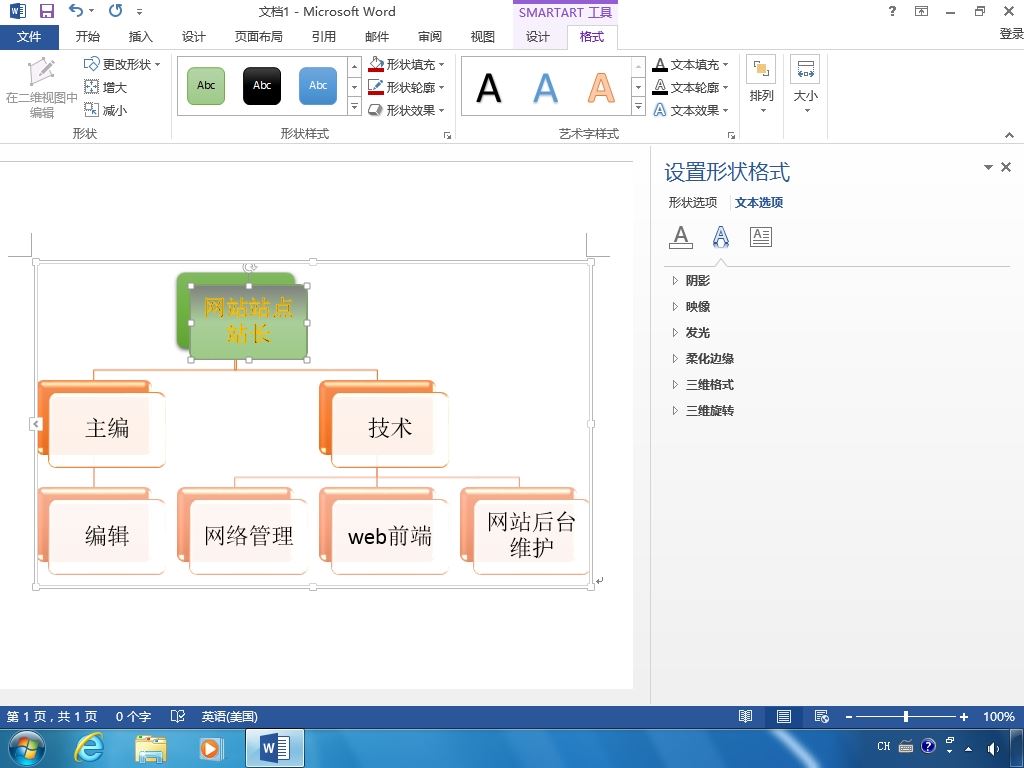The image size is (1024, 768).
Task: Open the Ribbon Display Options button
Action: [x=921, y=11]
